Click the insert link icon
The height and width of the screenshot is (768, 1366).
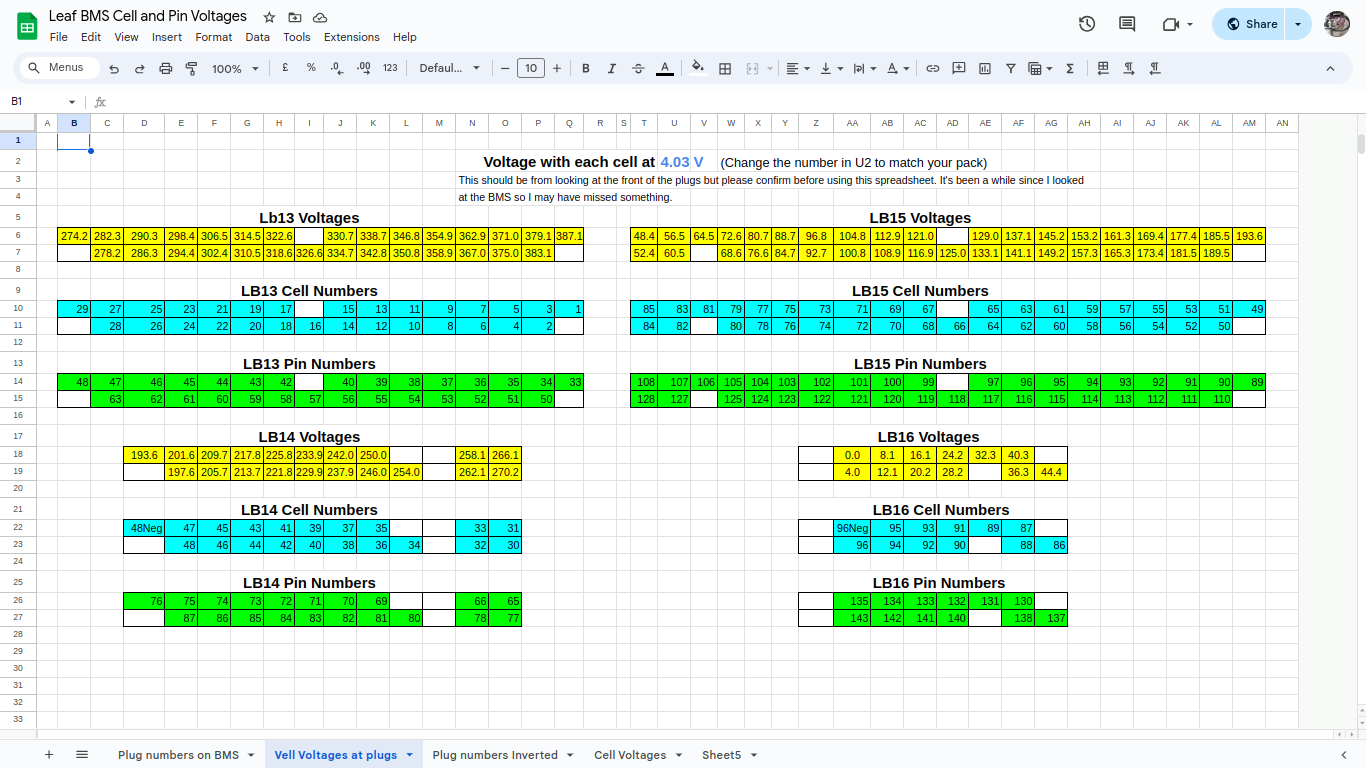click(932, 68)
